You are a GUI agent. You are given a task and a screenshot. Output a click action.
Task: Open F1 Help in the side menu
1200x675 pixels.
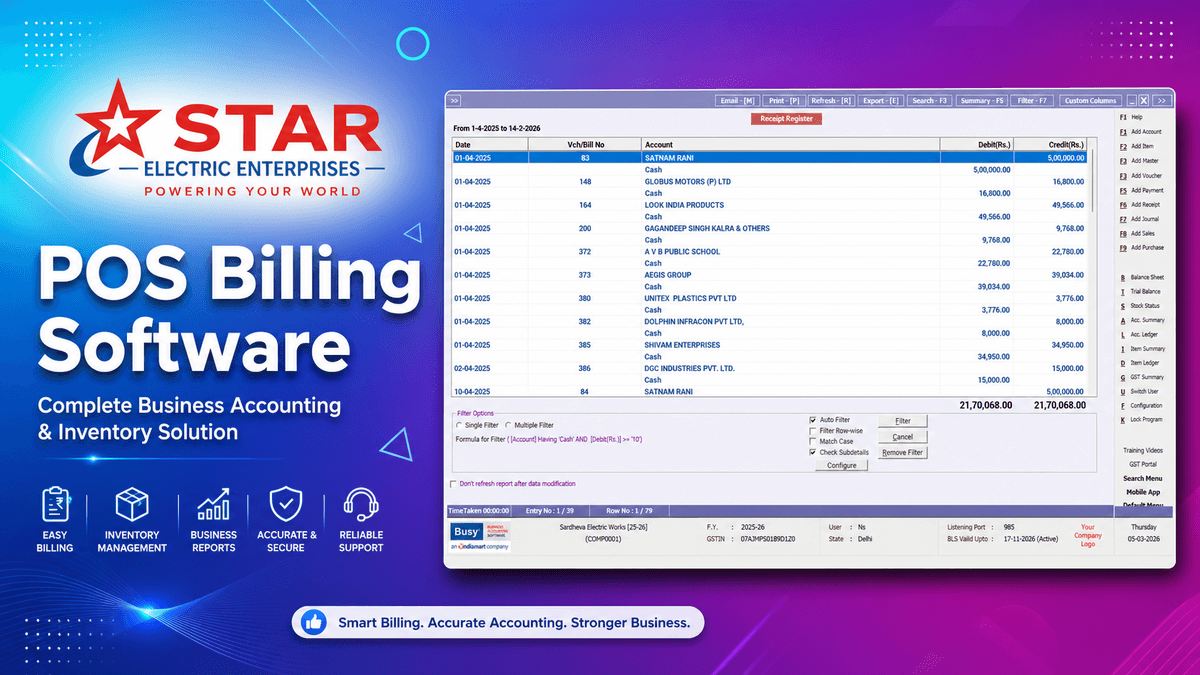pyautogui.click(x=1131, y=117)
